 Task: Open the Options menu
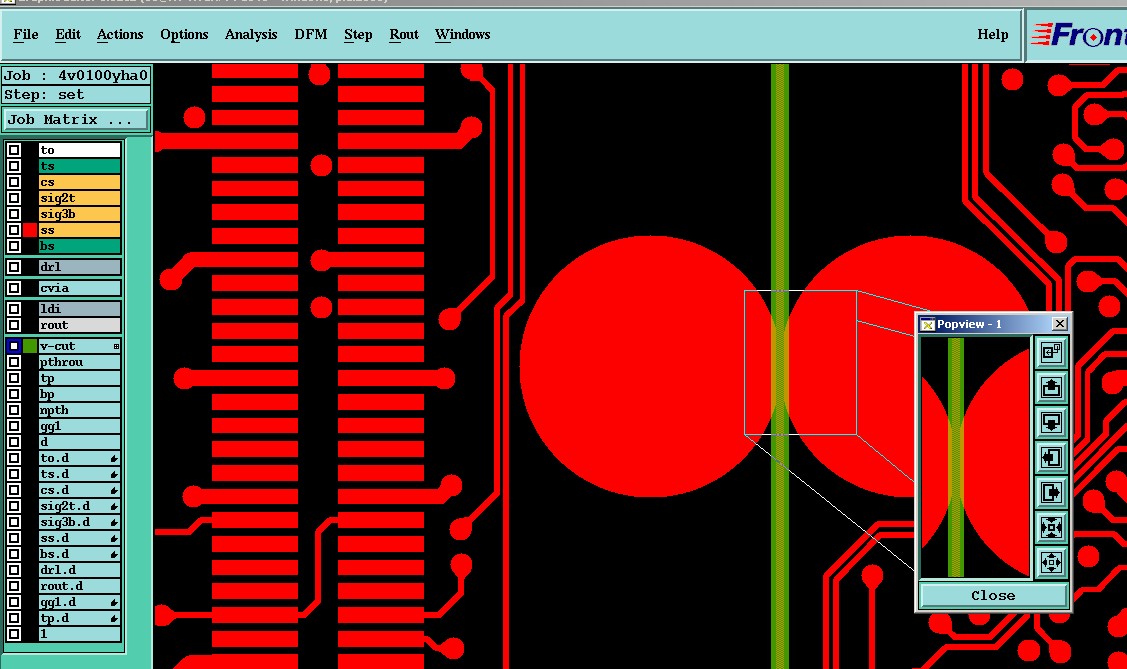click(184, 34)
